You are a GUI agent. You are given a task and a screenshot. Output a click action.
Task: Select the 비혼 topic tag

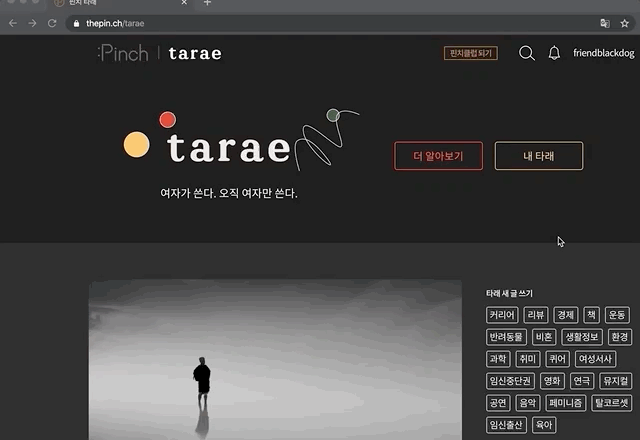tap(544, 337)
